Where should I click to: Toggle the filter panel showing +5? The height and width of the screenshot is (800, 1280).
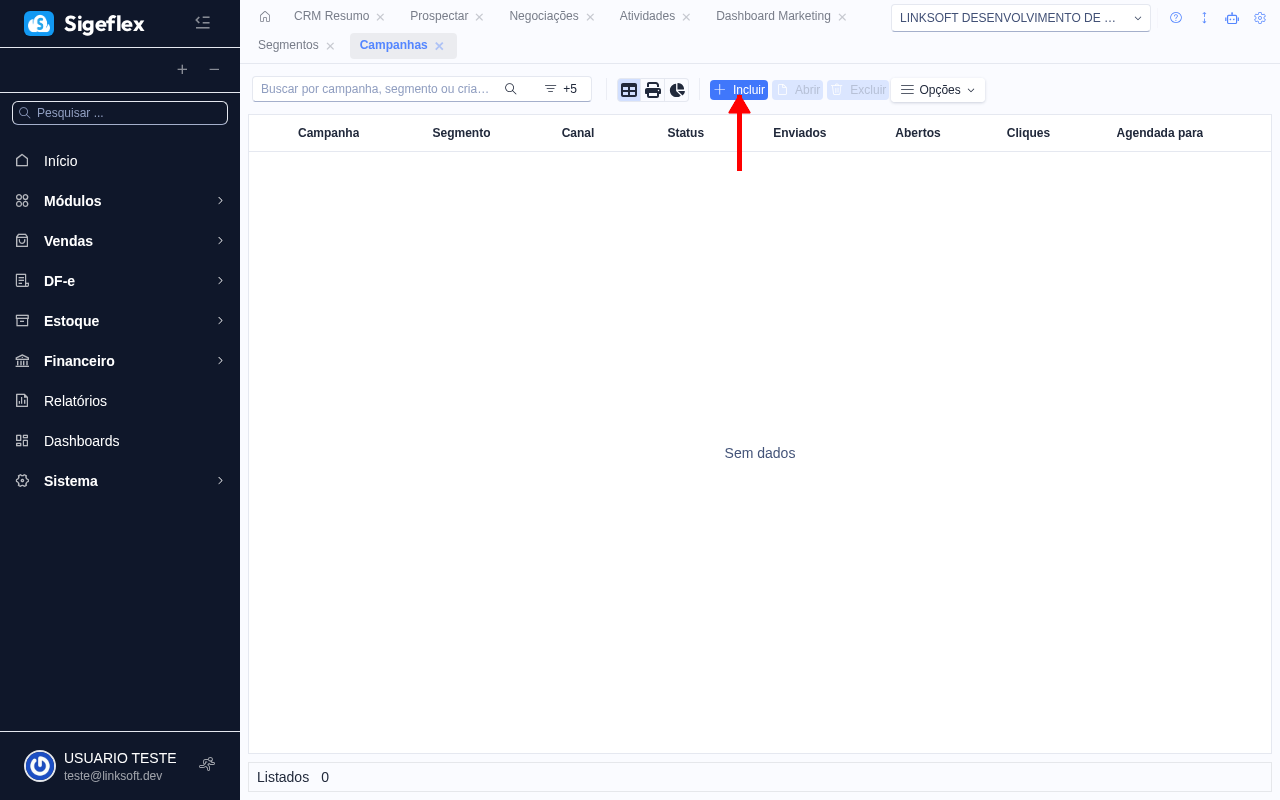coord(561,88)
